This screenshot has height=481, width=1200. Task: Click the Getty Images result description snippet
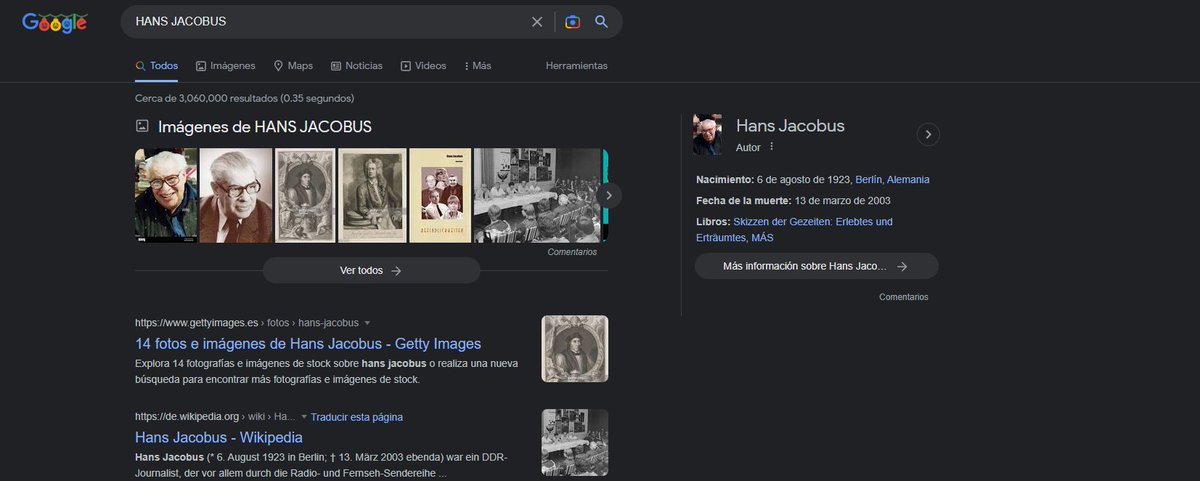pyautogui.click(x=327, y=371)
